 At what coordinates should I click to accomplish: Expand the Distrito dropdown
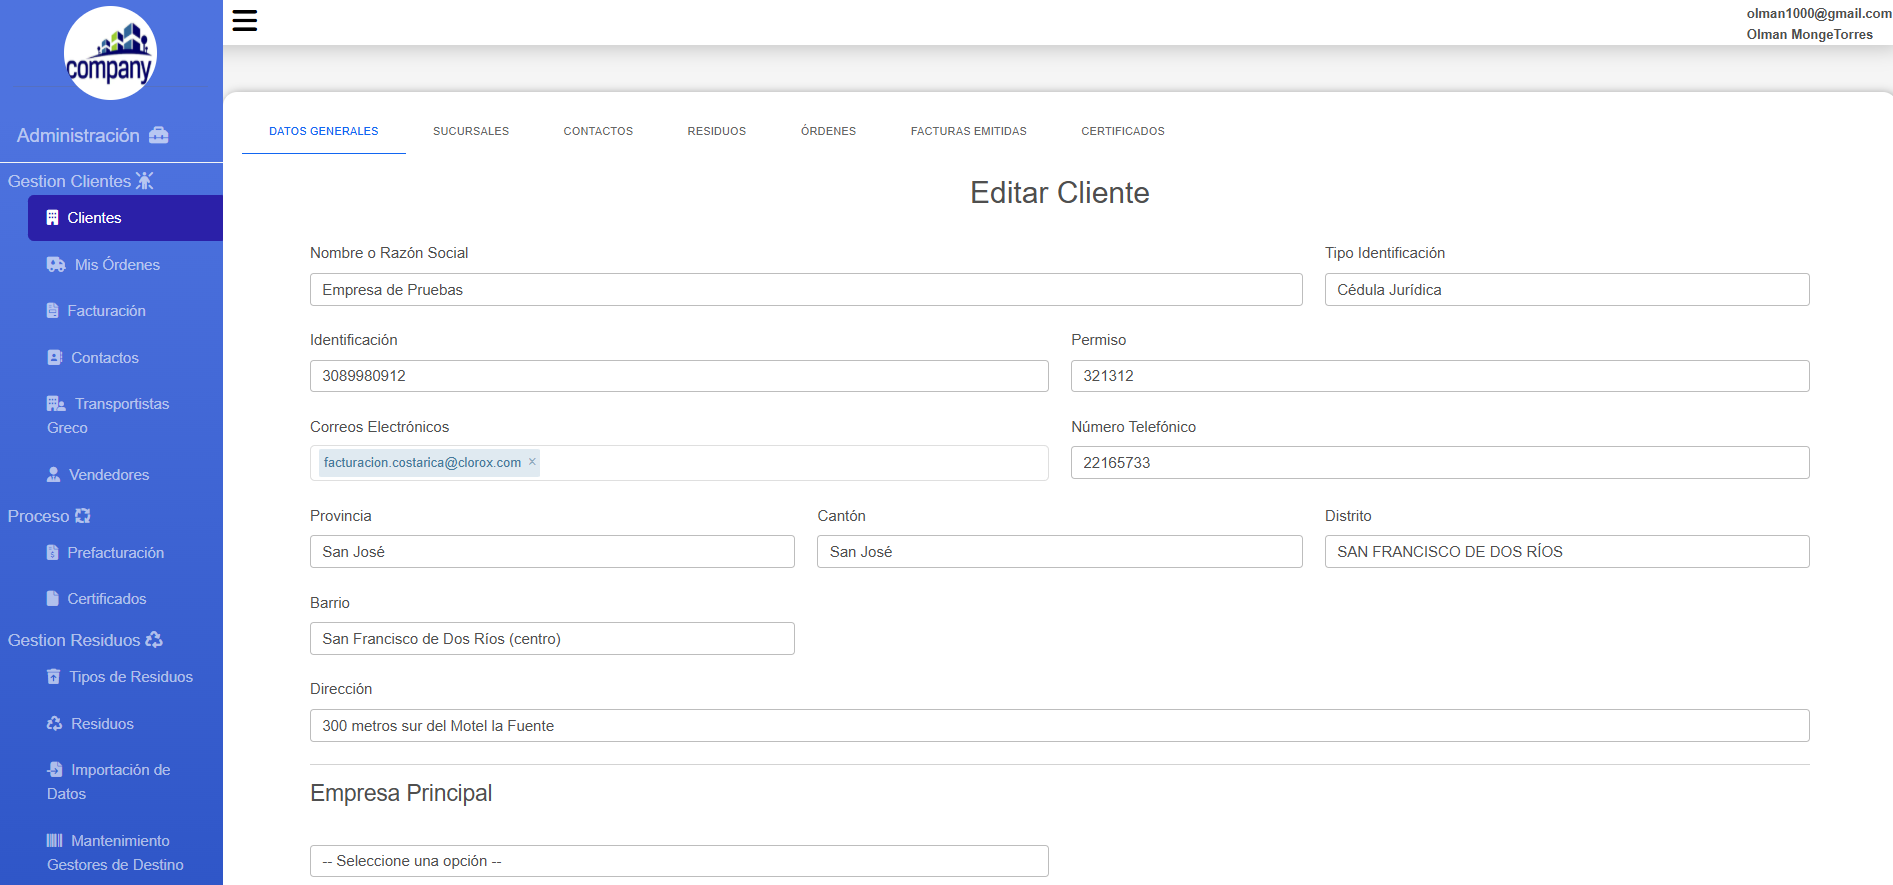(x=1566, y=552)
